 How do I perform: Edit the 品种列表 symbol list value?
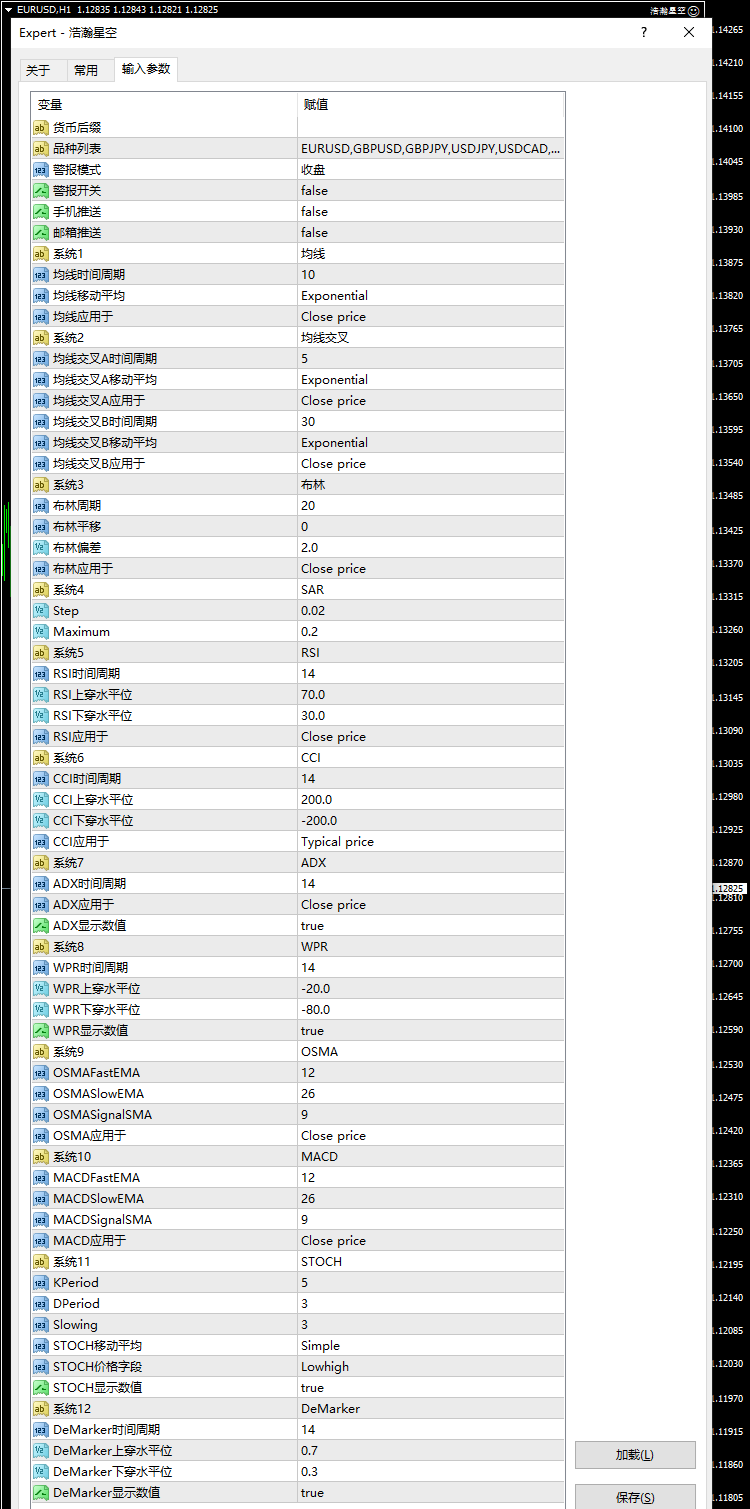(x=430, y=149)
